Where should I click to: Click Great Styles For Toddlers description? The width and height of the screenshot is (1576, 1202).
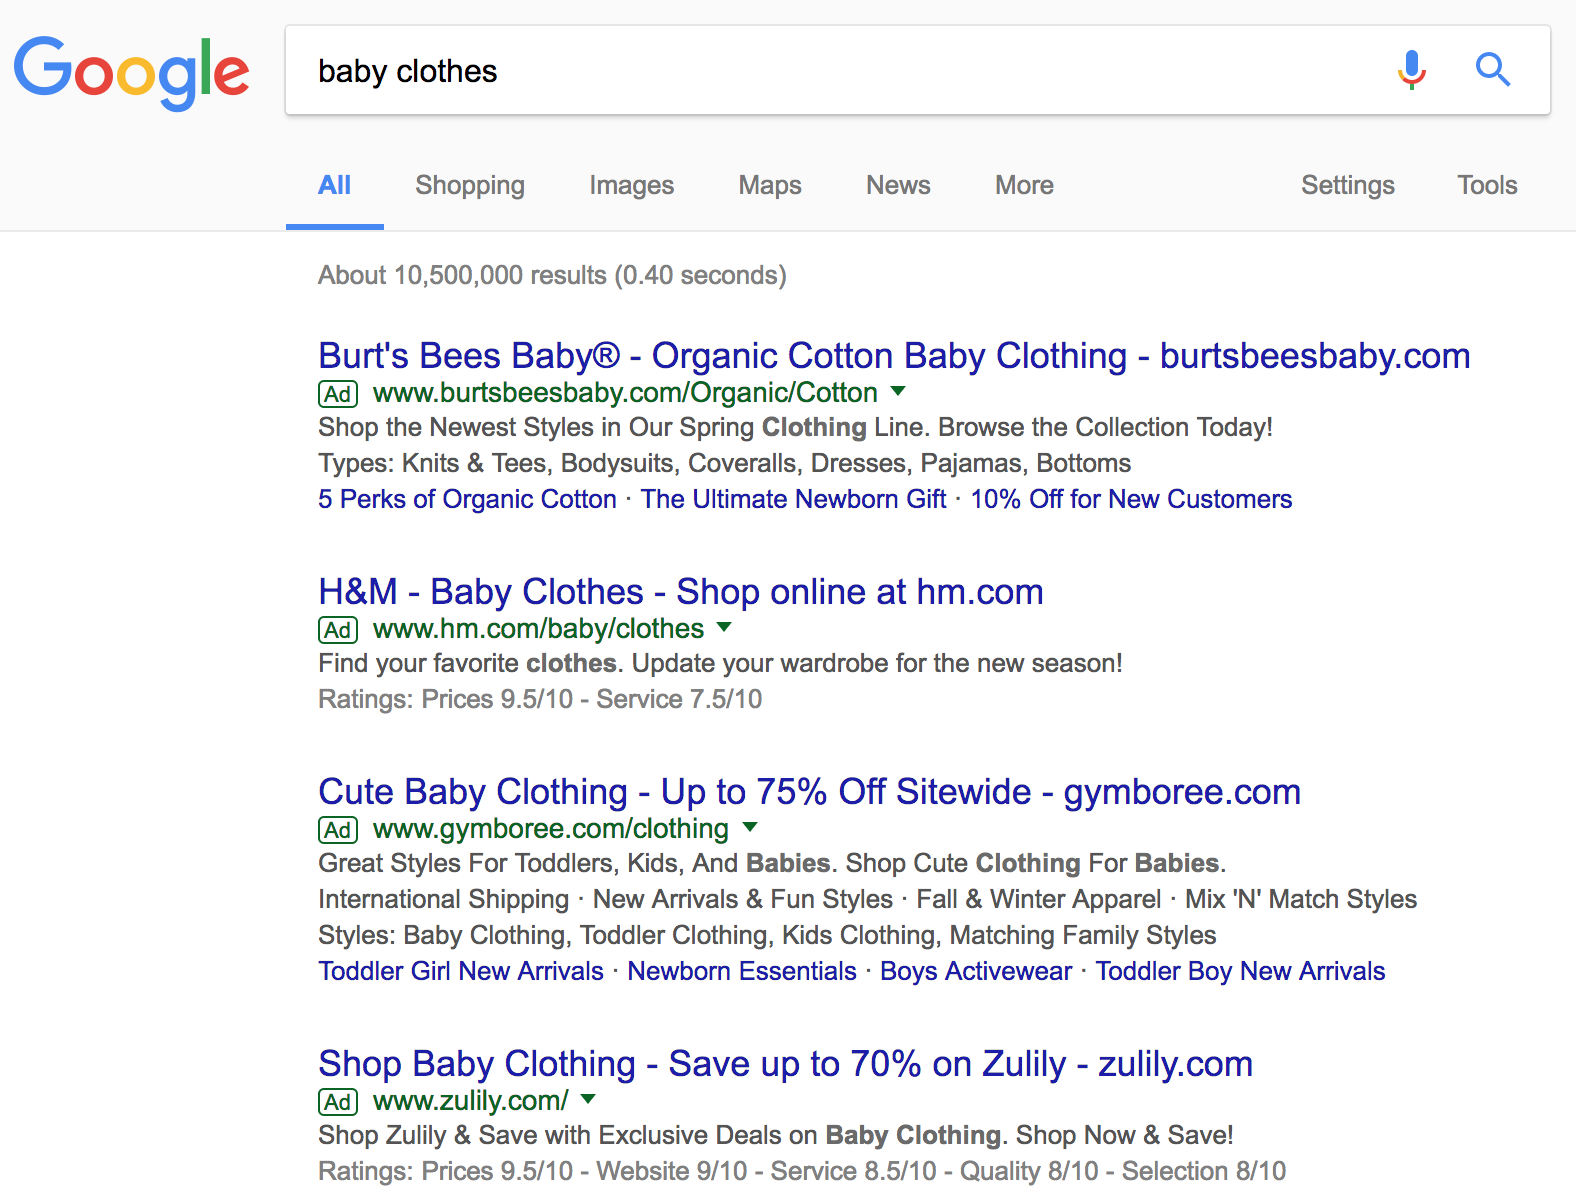click(x=772, y=863)
